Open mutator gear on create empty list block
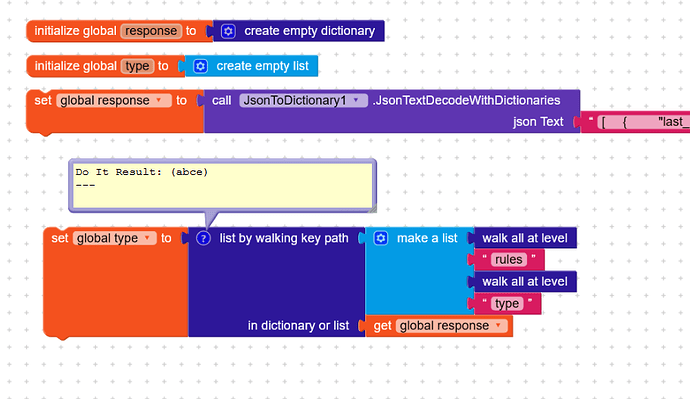 point(200,66)
